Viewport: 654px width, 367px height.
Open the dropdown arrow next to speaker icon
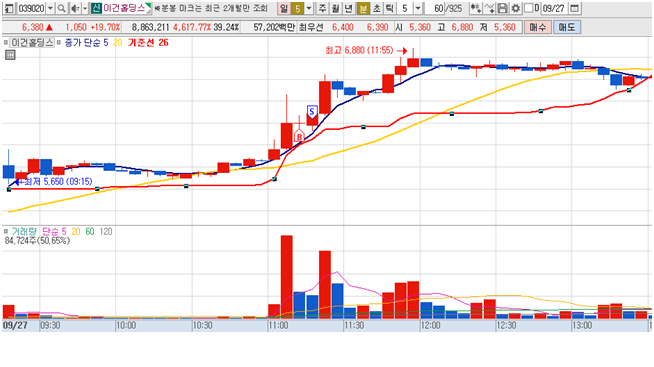[x=85, y=8]
